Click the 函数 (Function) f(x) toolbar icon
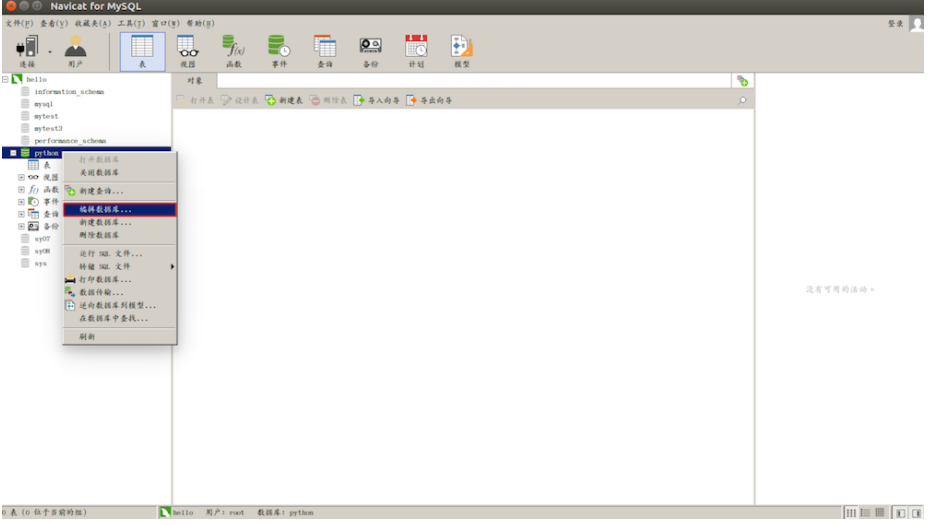Image resolution: width=932 pixels, height=525 pixels. point(234,51)
